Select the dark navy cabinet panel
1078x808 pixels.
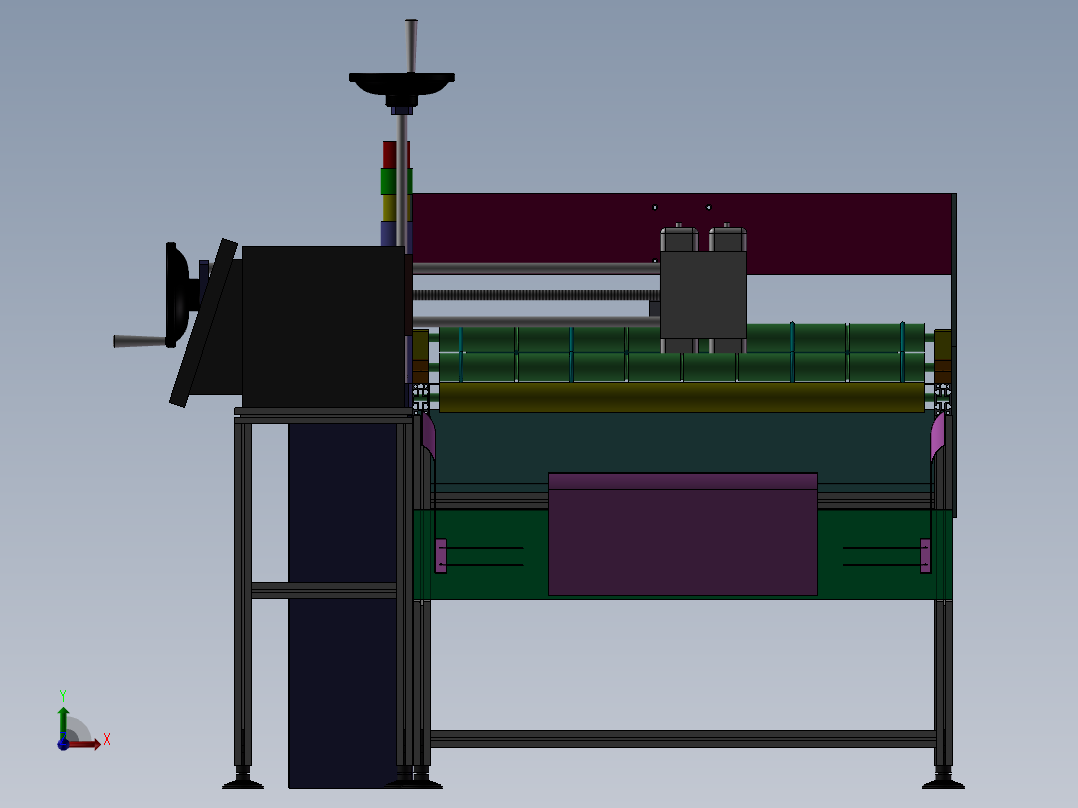coord(342,605)
